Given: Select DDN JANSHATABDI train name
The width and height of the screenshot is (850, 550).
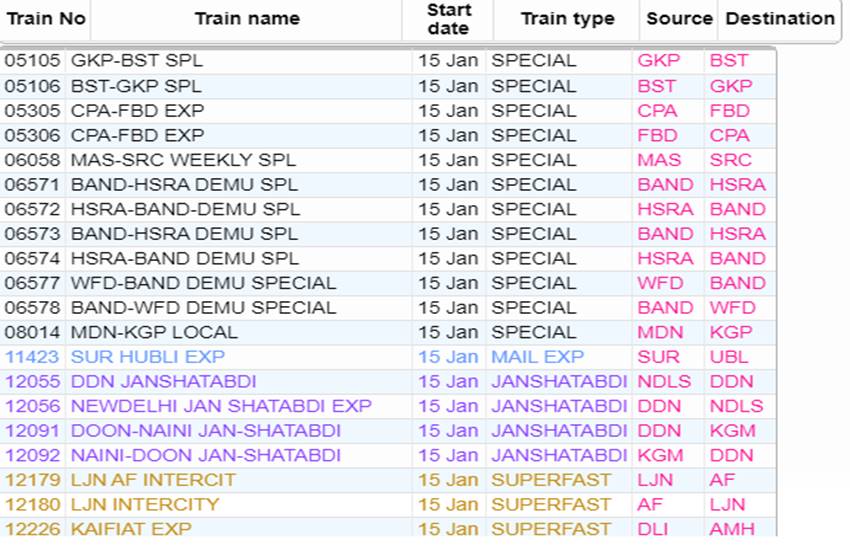Looking at the screenshot, I should click(163, 382).
